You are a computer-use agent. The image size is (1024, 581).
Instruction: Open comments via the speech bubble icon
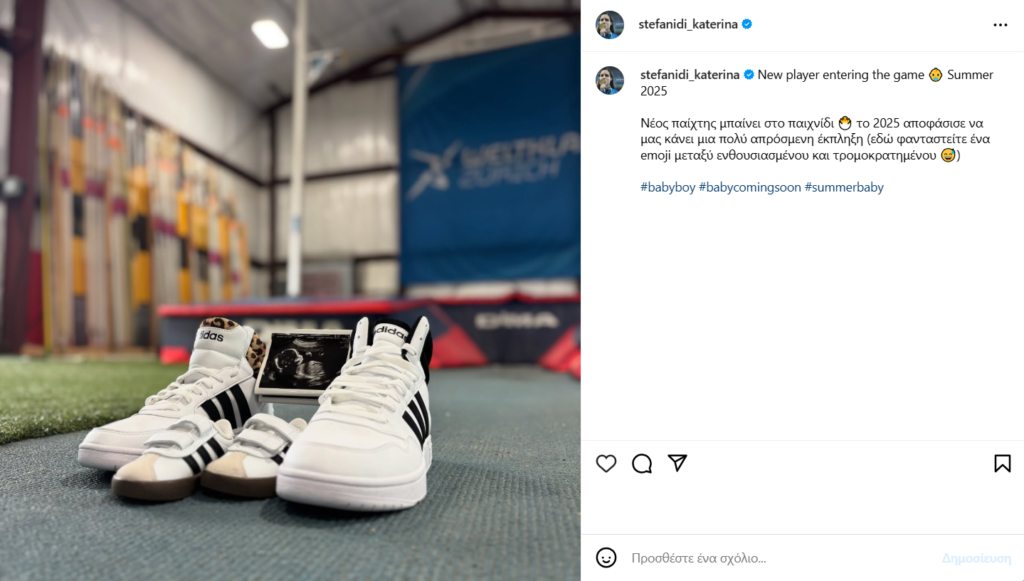click(642, 463)
